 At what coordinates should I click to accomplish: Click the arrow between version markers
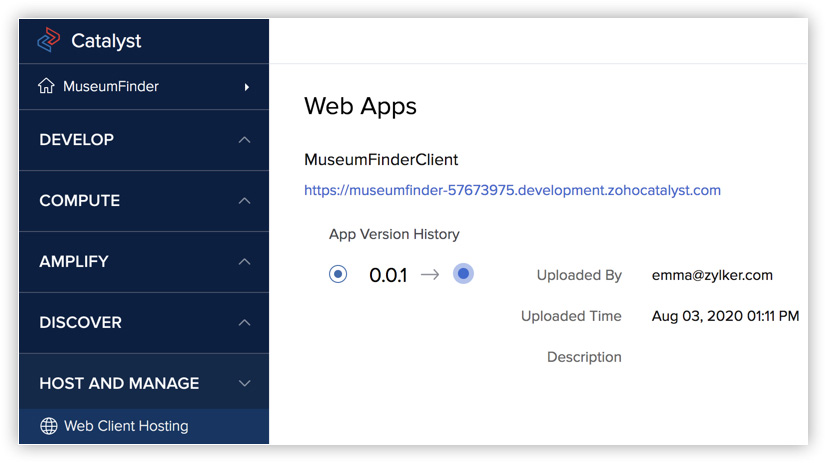430,275
